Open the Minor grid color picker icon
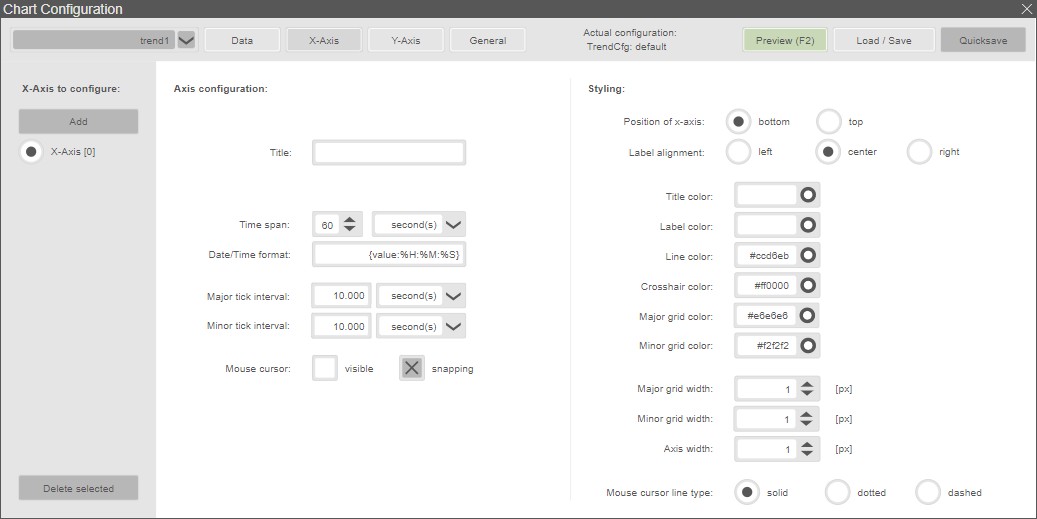Viewport: 1037px width, 519px height. pyautogui.click(x=808, y=346)
